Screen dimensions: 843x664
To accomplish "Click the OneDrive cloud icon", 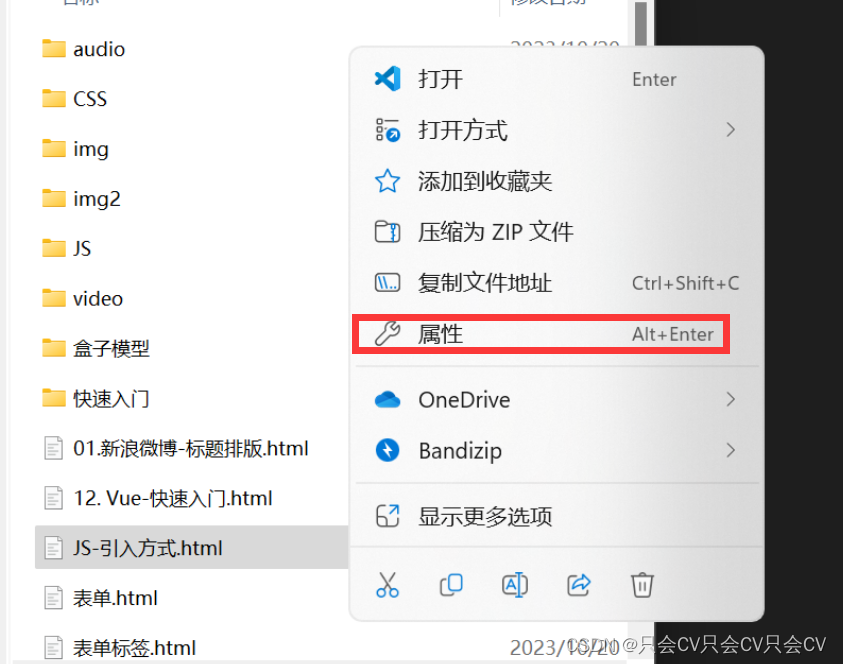I will coord(388,399).
